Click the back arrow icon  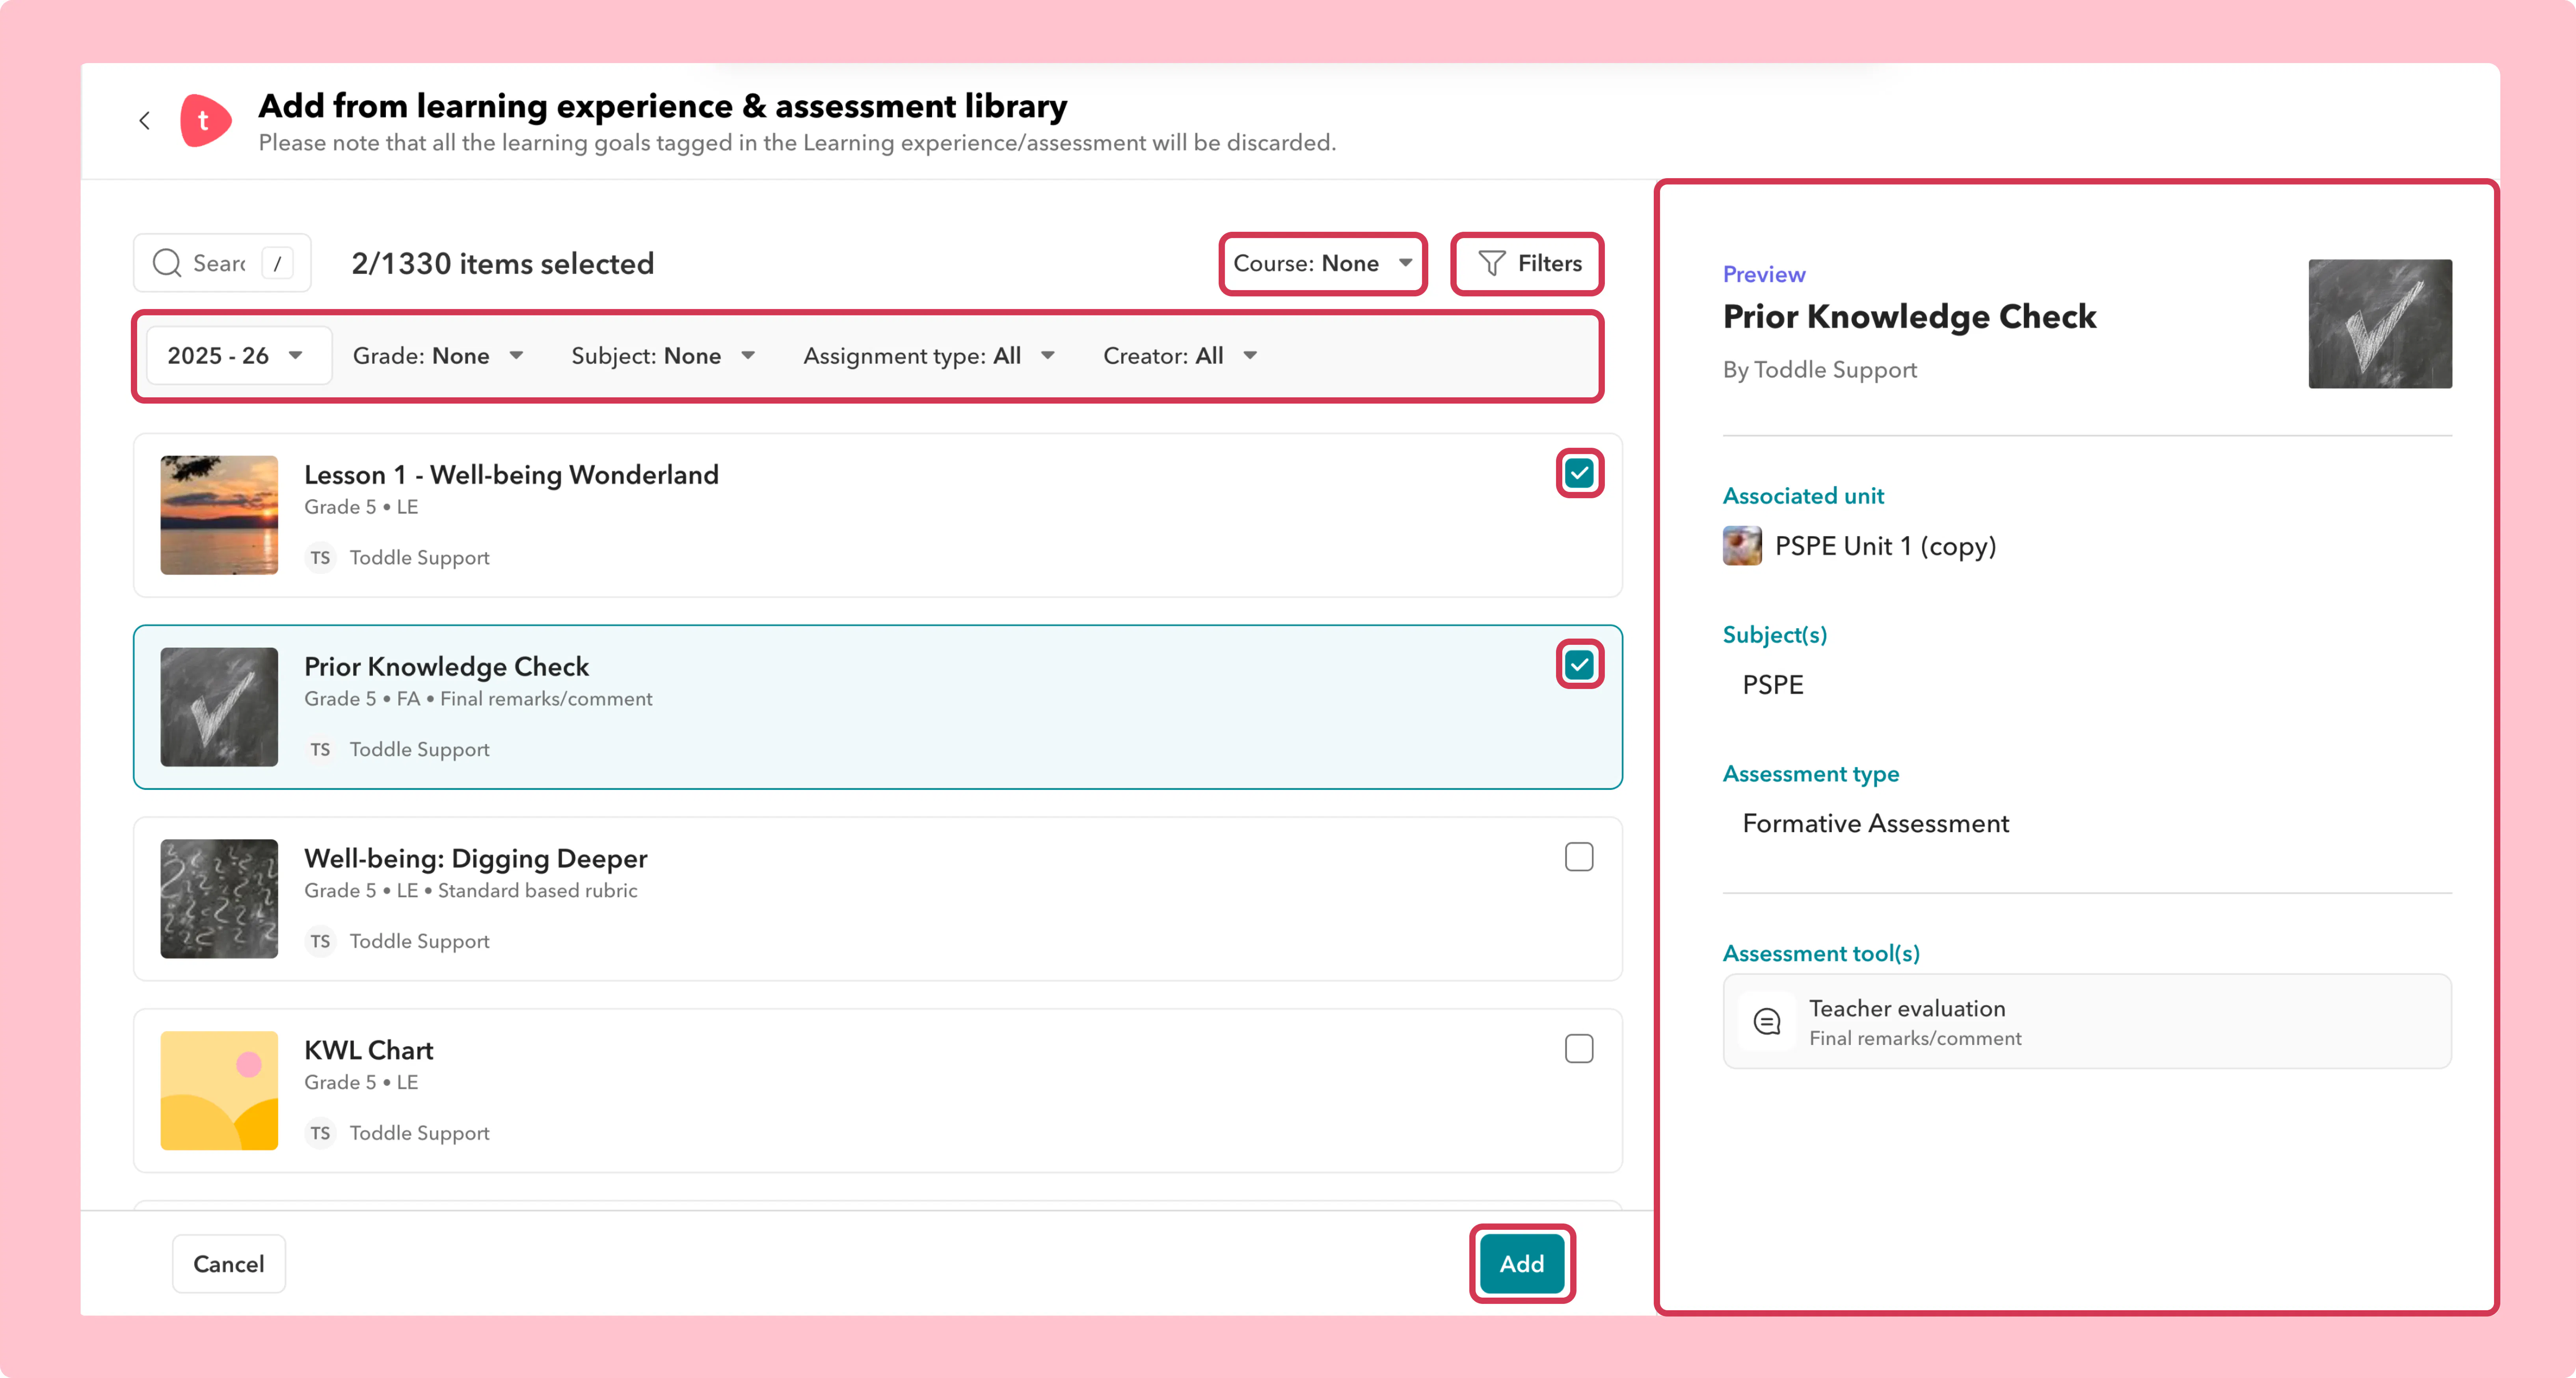(145, 121)
